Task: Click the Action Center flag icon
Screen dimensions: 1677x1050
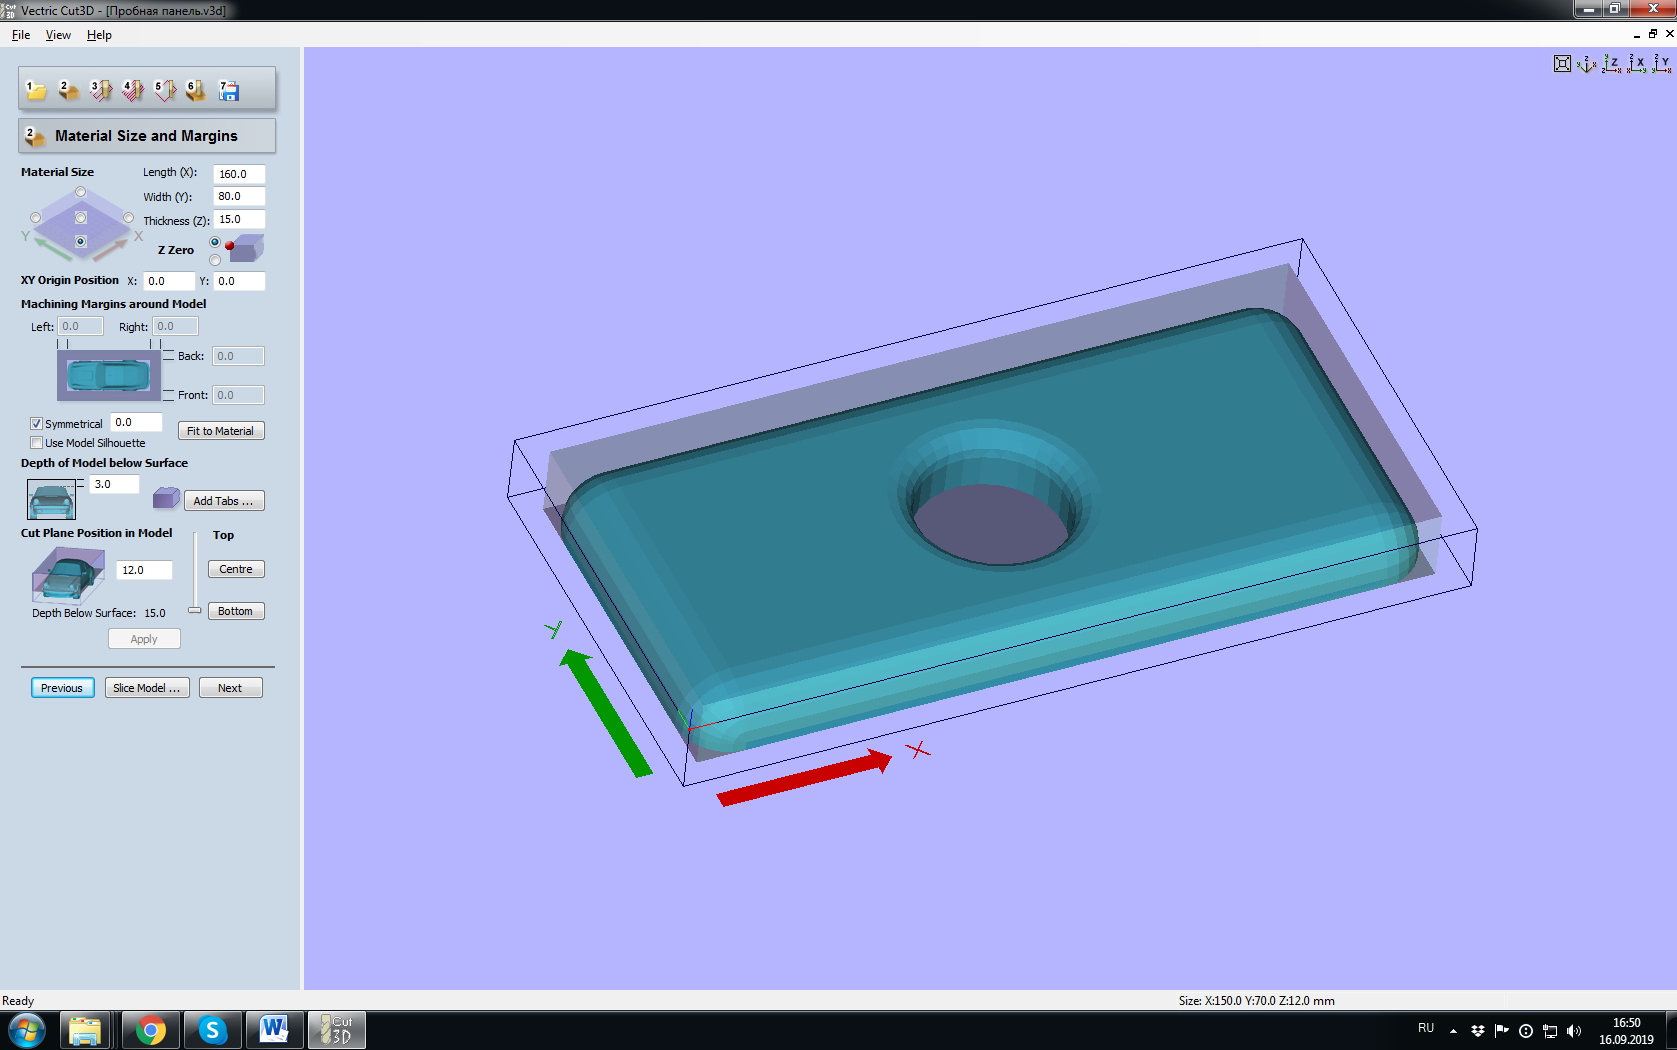Action: pyautogui.click(x=1502, y=1031)
